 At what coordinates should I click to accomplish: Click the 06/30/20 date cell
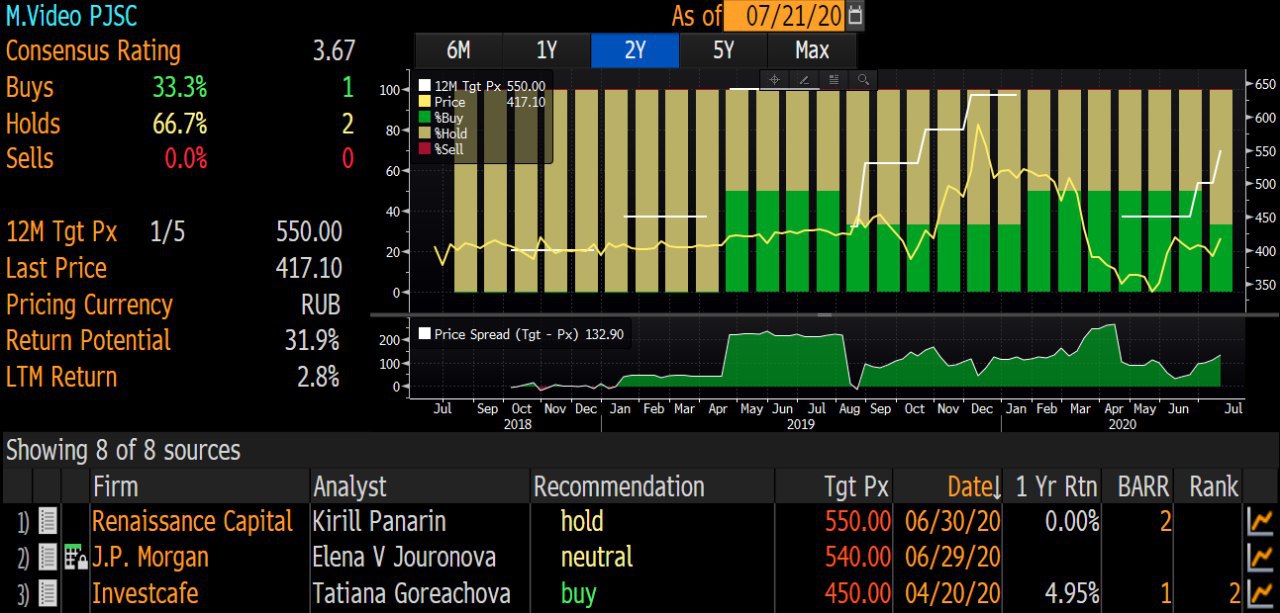click(x=951, y=522)
